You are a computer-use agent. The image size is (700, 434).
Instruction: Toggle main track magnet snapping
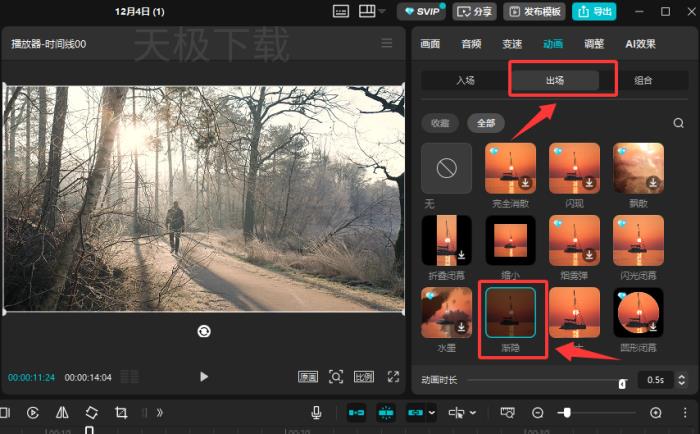pos(356,412)
